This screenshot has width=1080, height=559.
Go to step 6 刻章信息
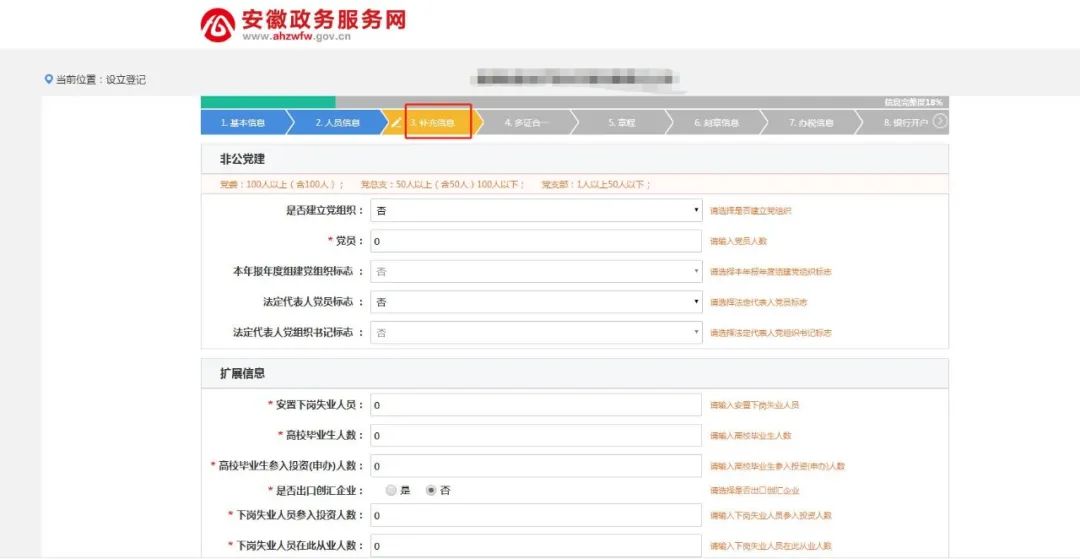716,123
